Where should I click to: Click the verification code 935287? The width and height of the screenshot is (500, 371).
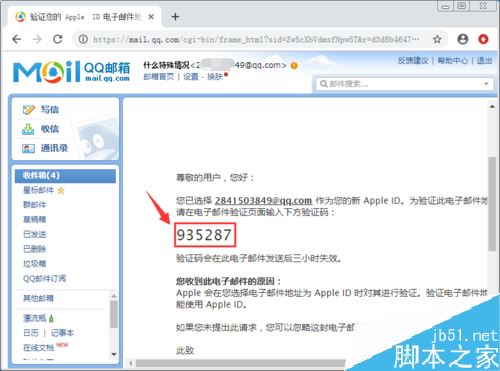pos(204,235)
